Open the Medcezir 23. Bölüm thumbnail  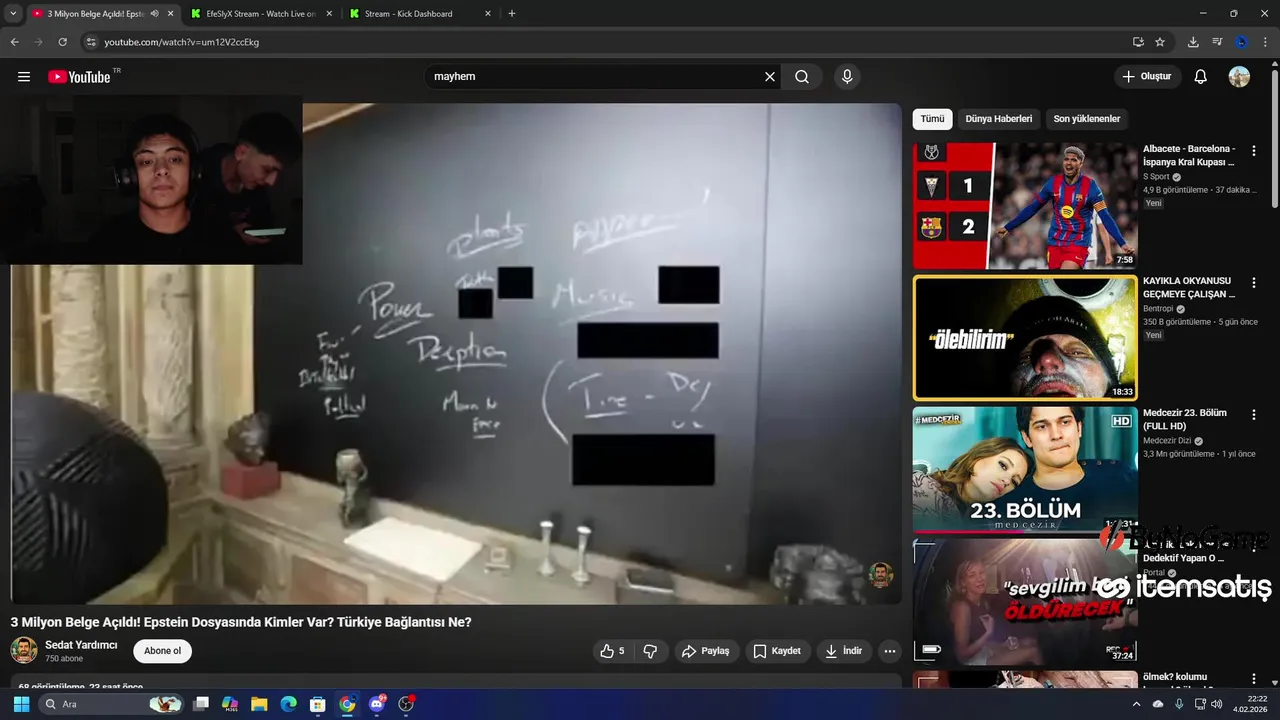pos(1025,469)
